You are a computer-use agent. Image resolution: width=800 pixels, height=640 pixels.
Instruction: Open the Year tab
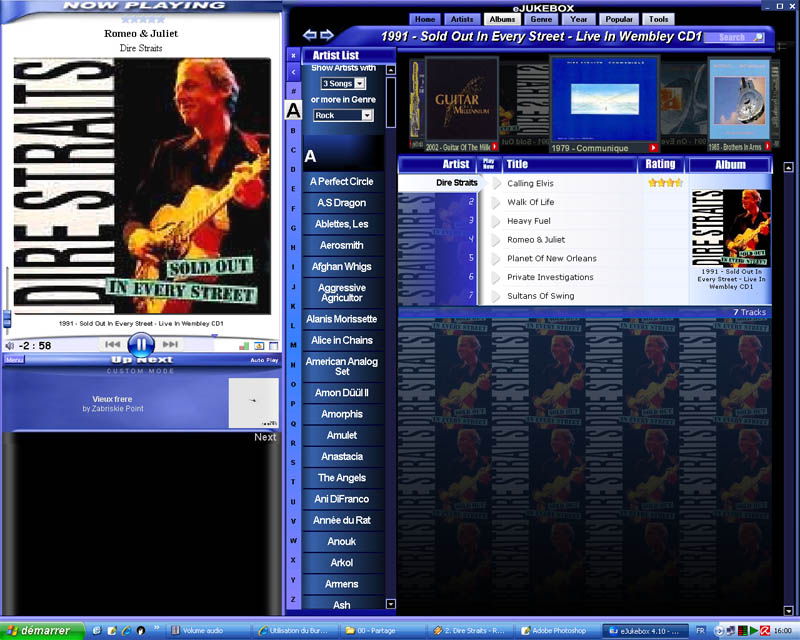tap(579, 19)
